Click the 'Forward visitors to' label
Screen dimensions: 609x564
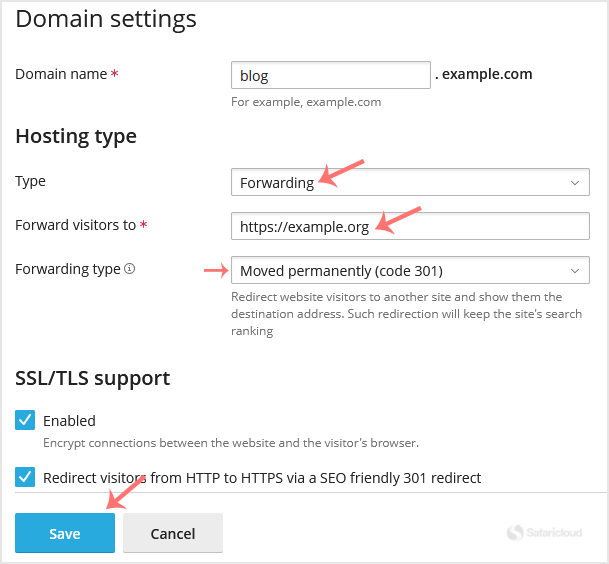[75, 225]
